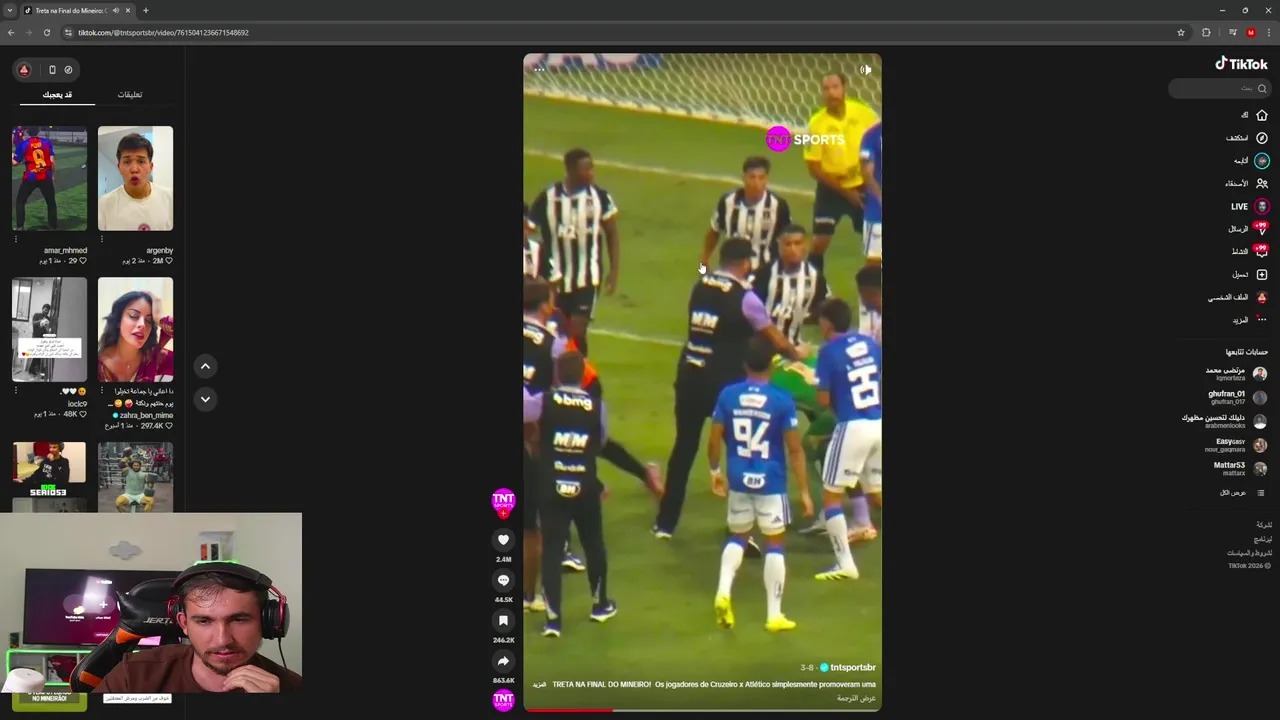
Task: Seek along the red video progress bar
Action: [702, 710]
